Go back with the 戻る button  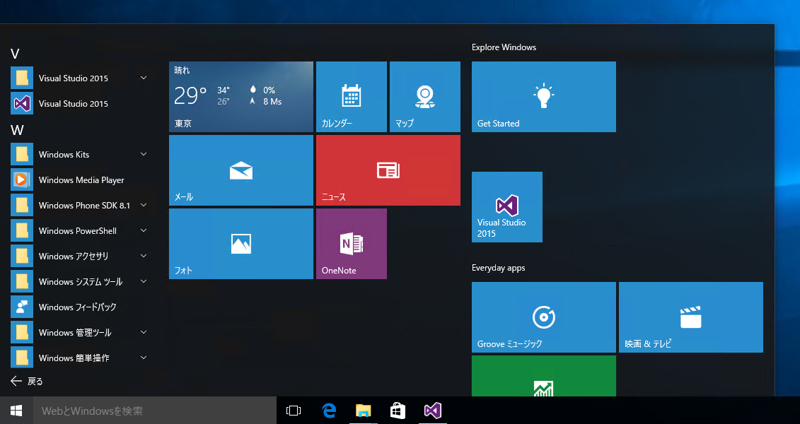27,381
